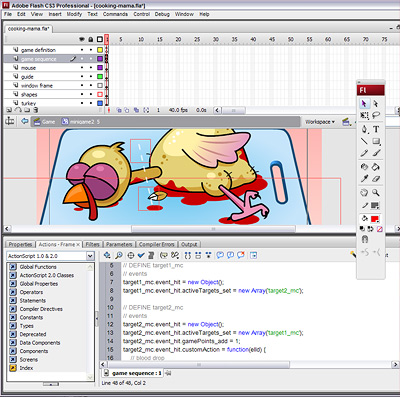
Task: Open the ActionScript 1.0 & 2.0 dropdown
Action: click(50, 256)
